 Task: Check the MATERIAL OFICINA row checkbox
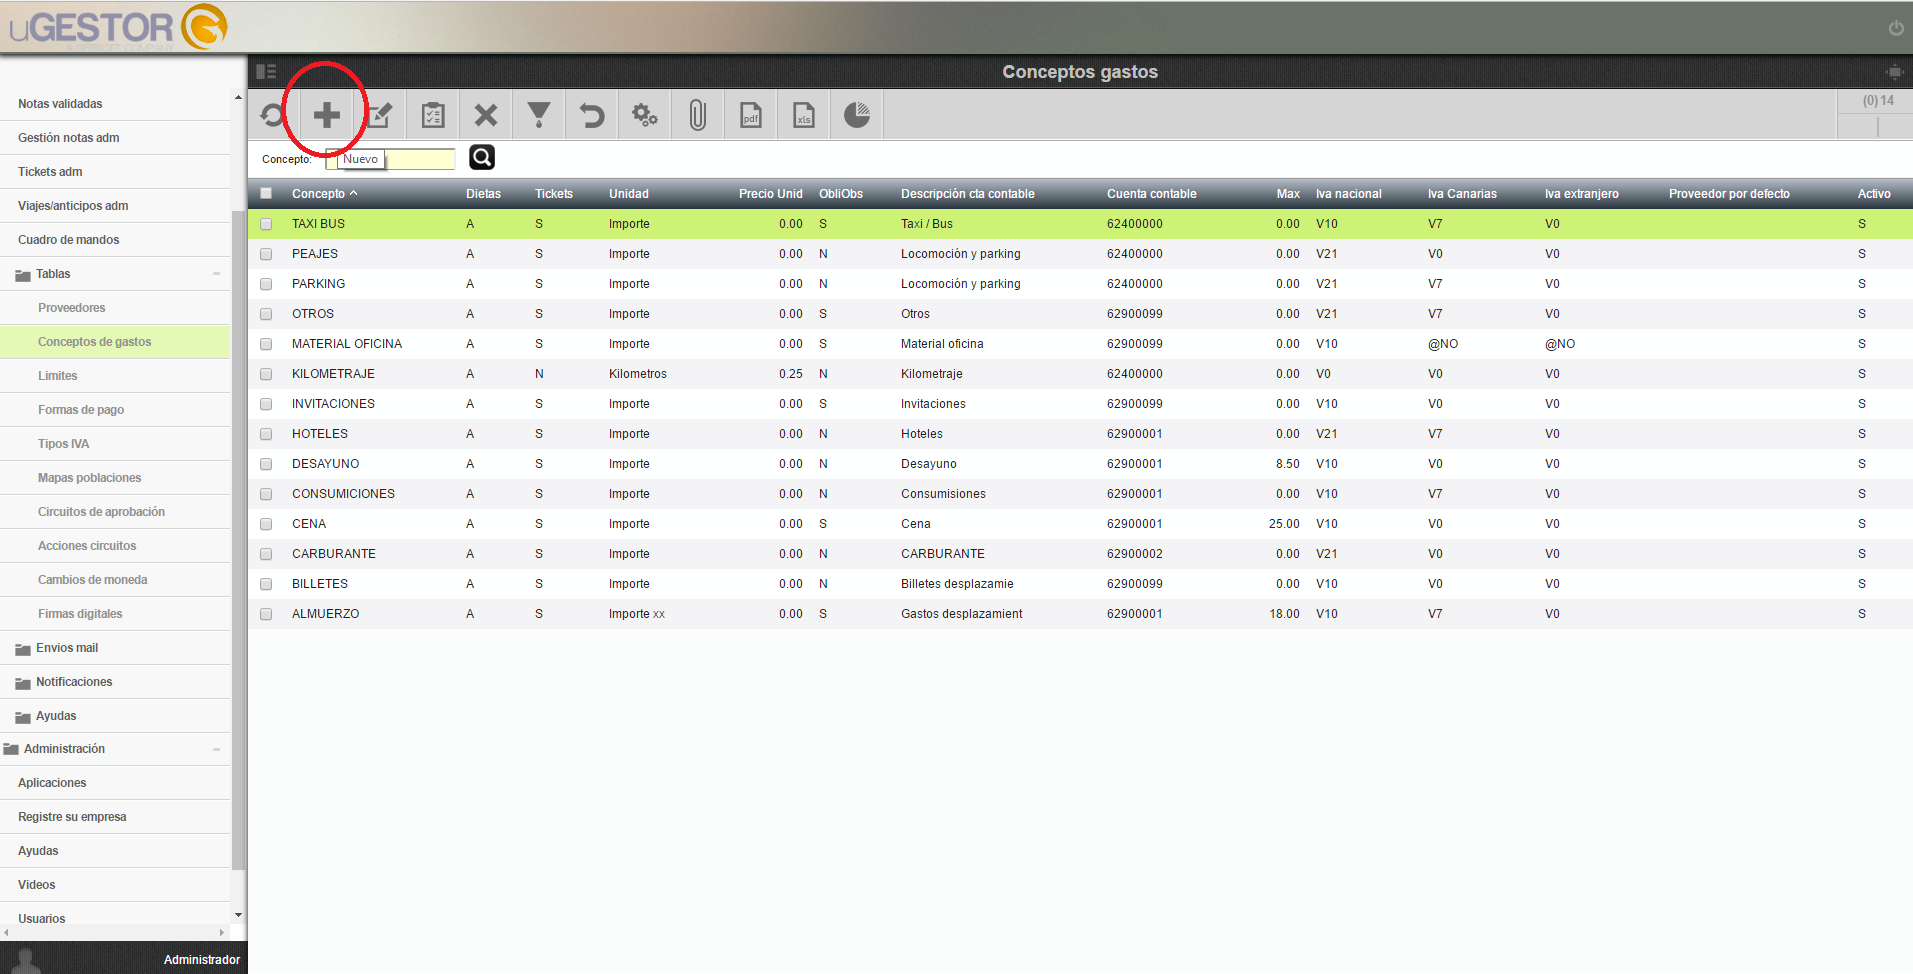click(x=266, y=344)
